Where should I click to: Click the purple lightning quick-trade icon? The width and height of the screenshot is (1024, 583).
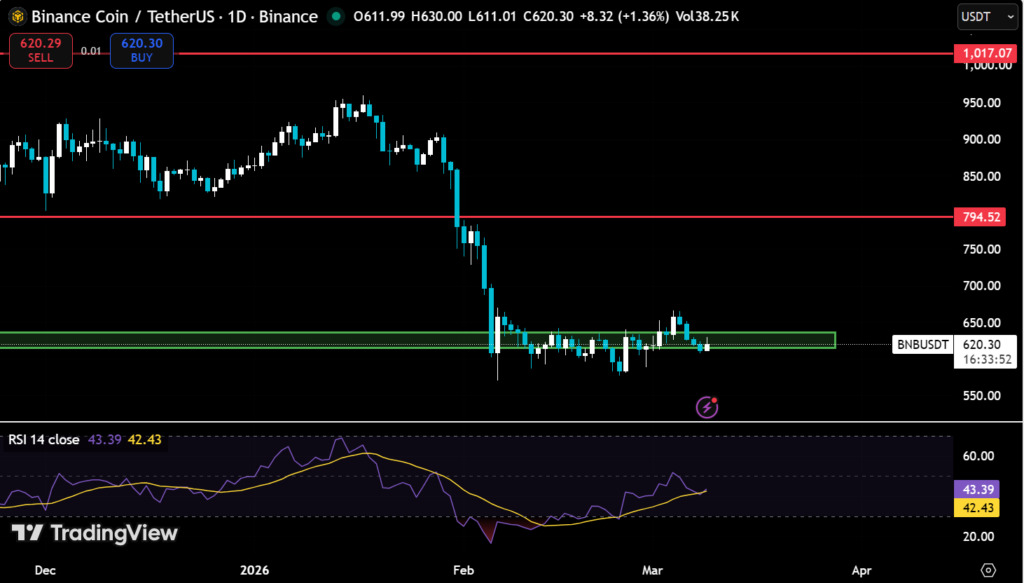[x=709, y=407]
